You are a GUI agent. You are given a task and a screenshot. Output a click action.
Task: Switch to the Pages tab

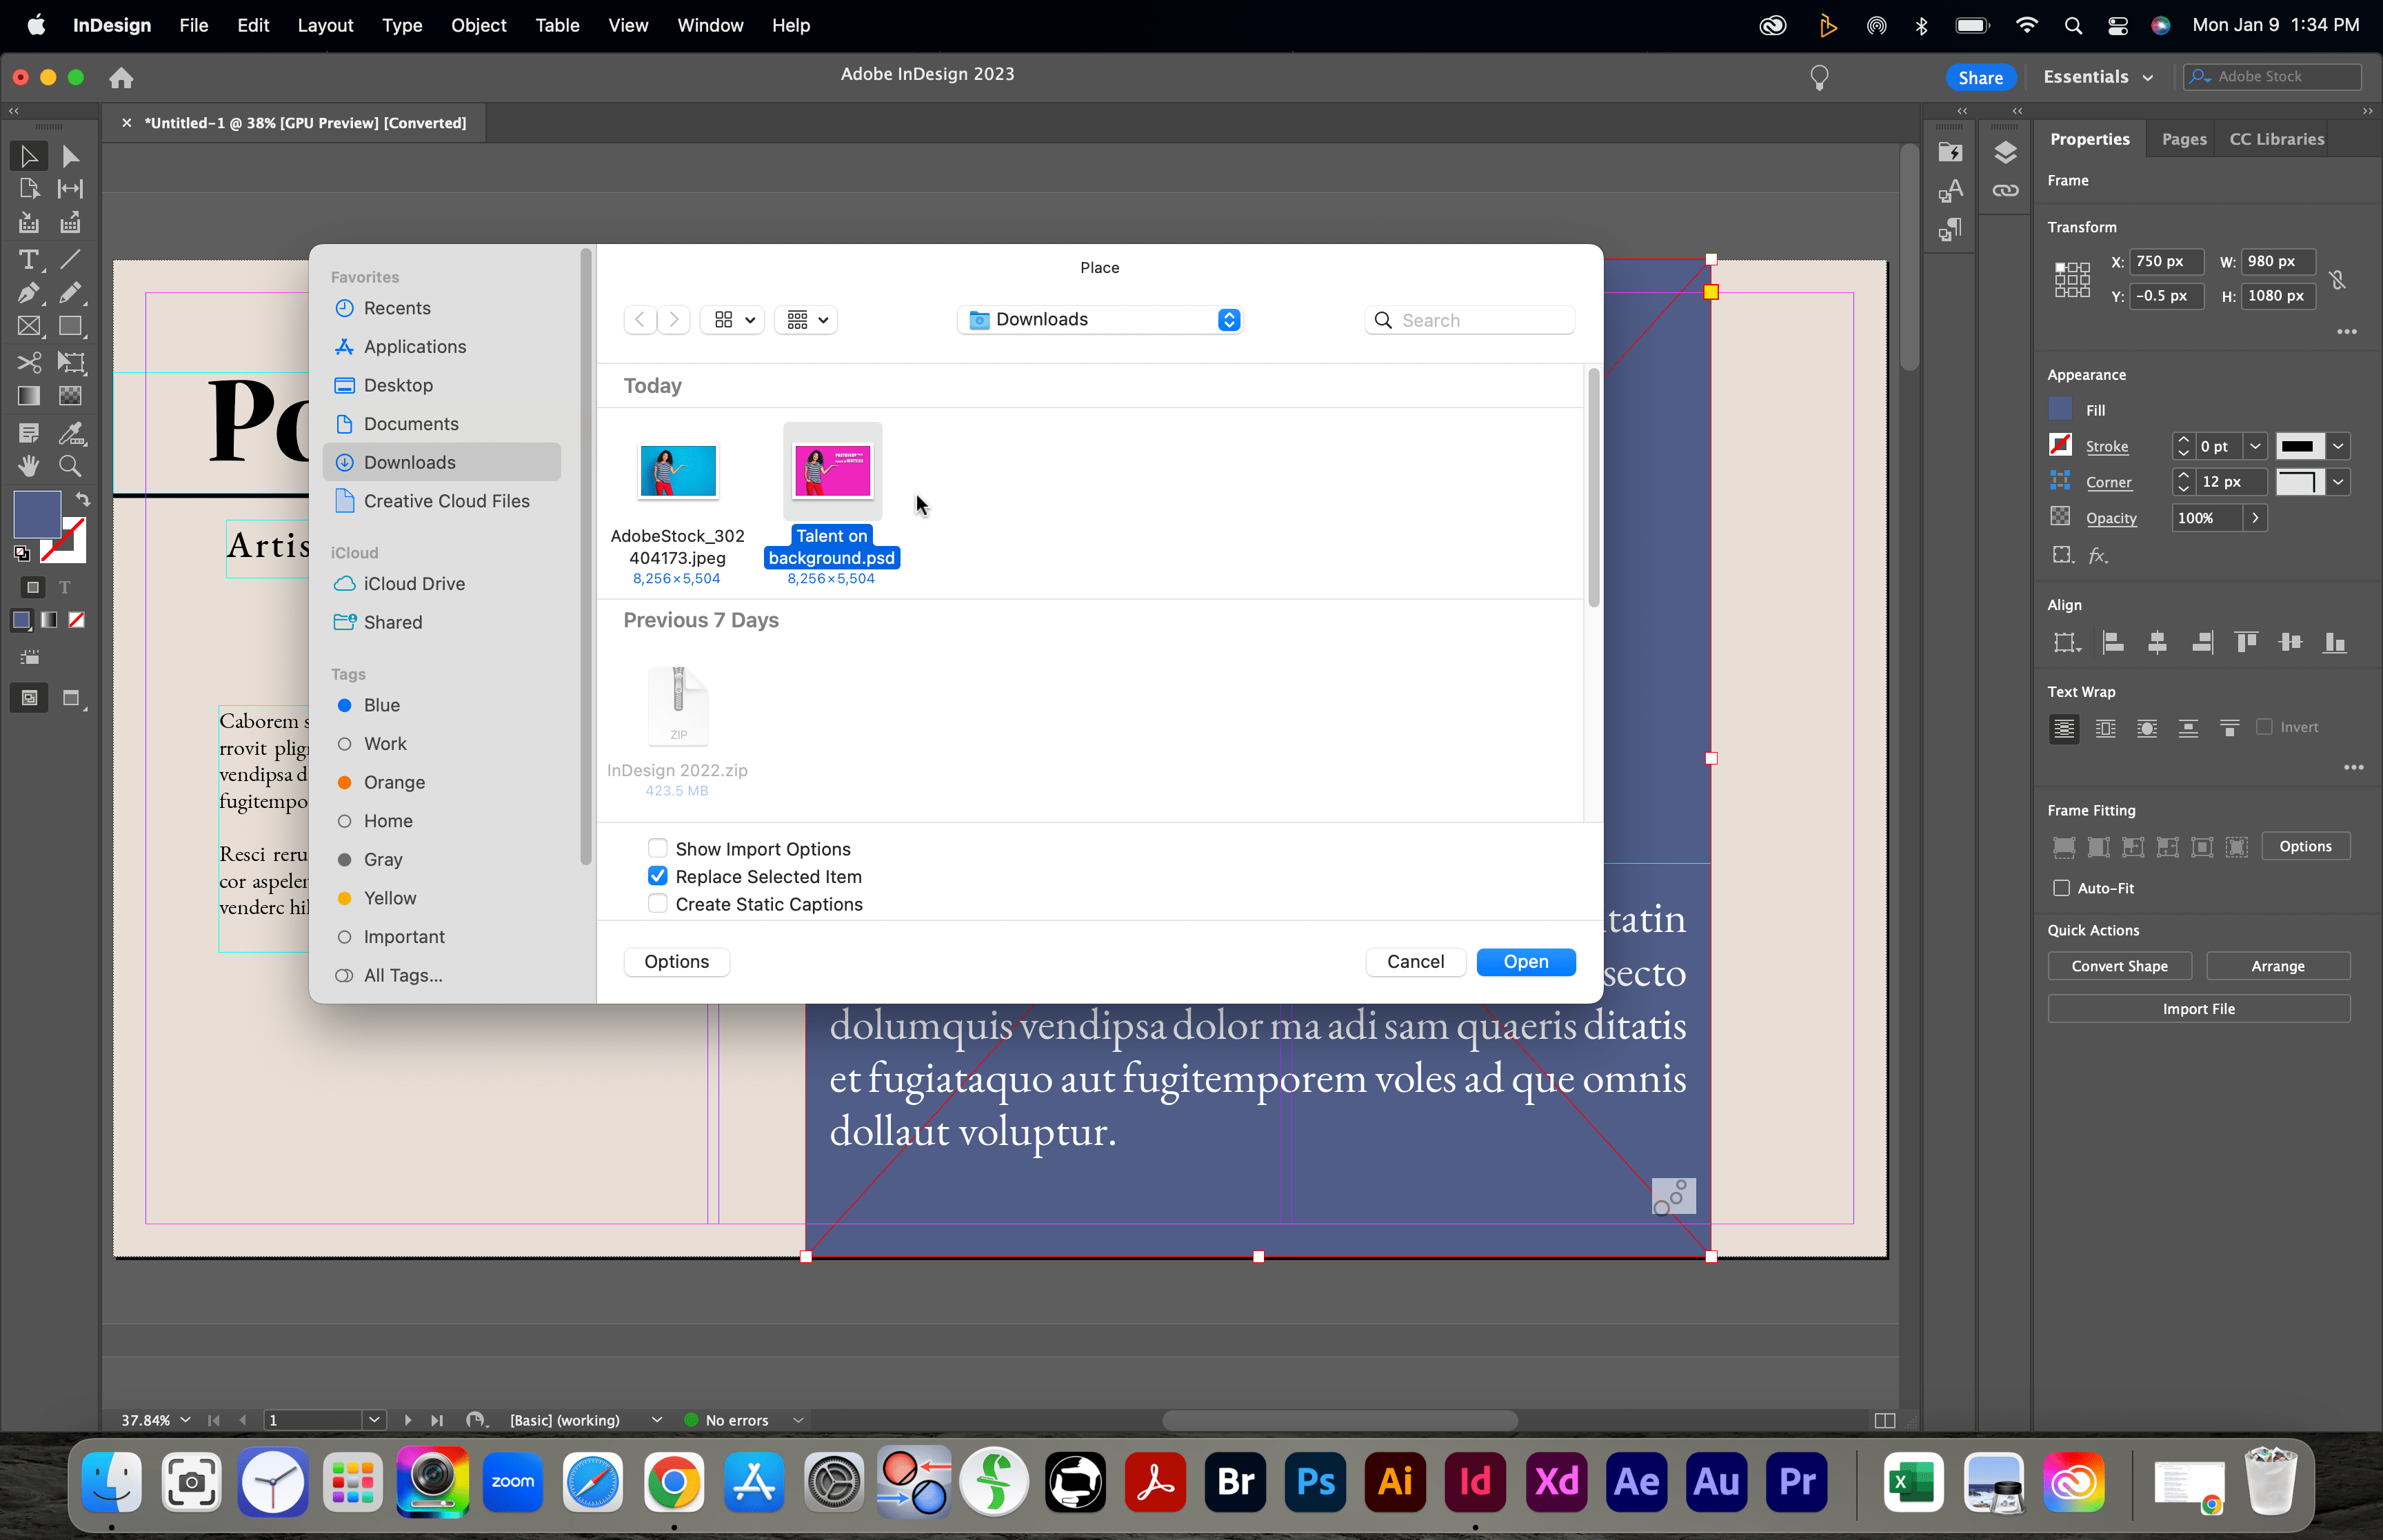click(2183, 139)
